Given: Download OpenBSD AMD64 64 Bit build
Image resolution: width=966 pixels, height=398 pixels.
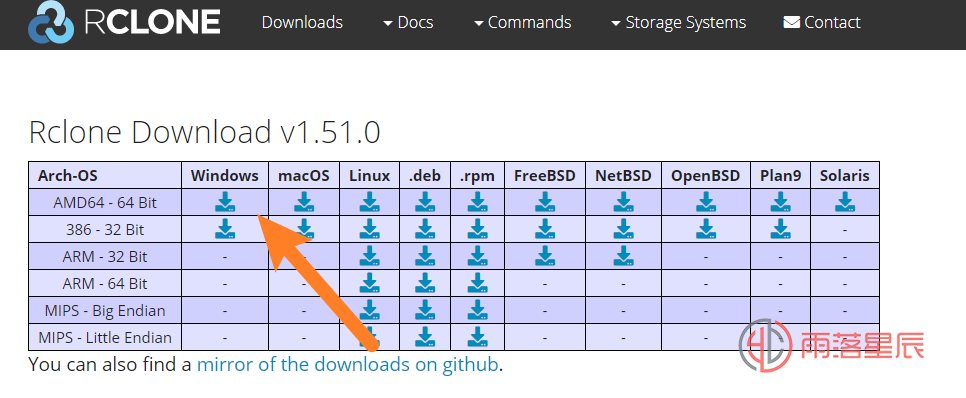Looking at the screenshot, I should point(706,202).
